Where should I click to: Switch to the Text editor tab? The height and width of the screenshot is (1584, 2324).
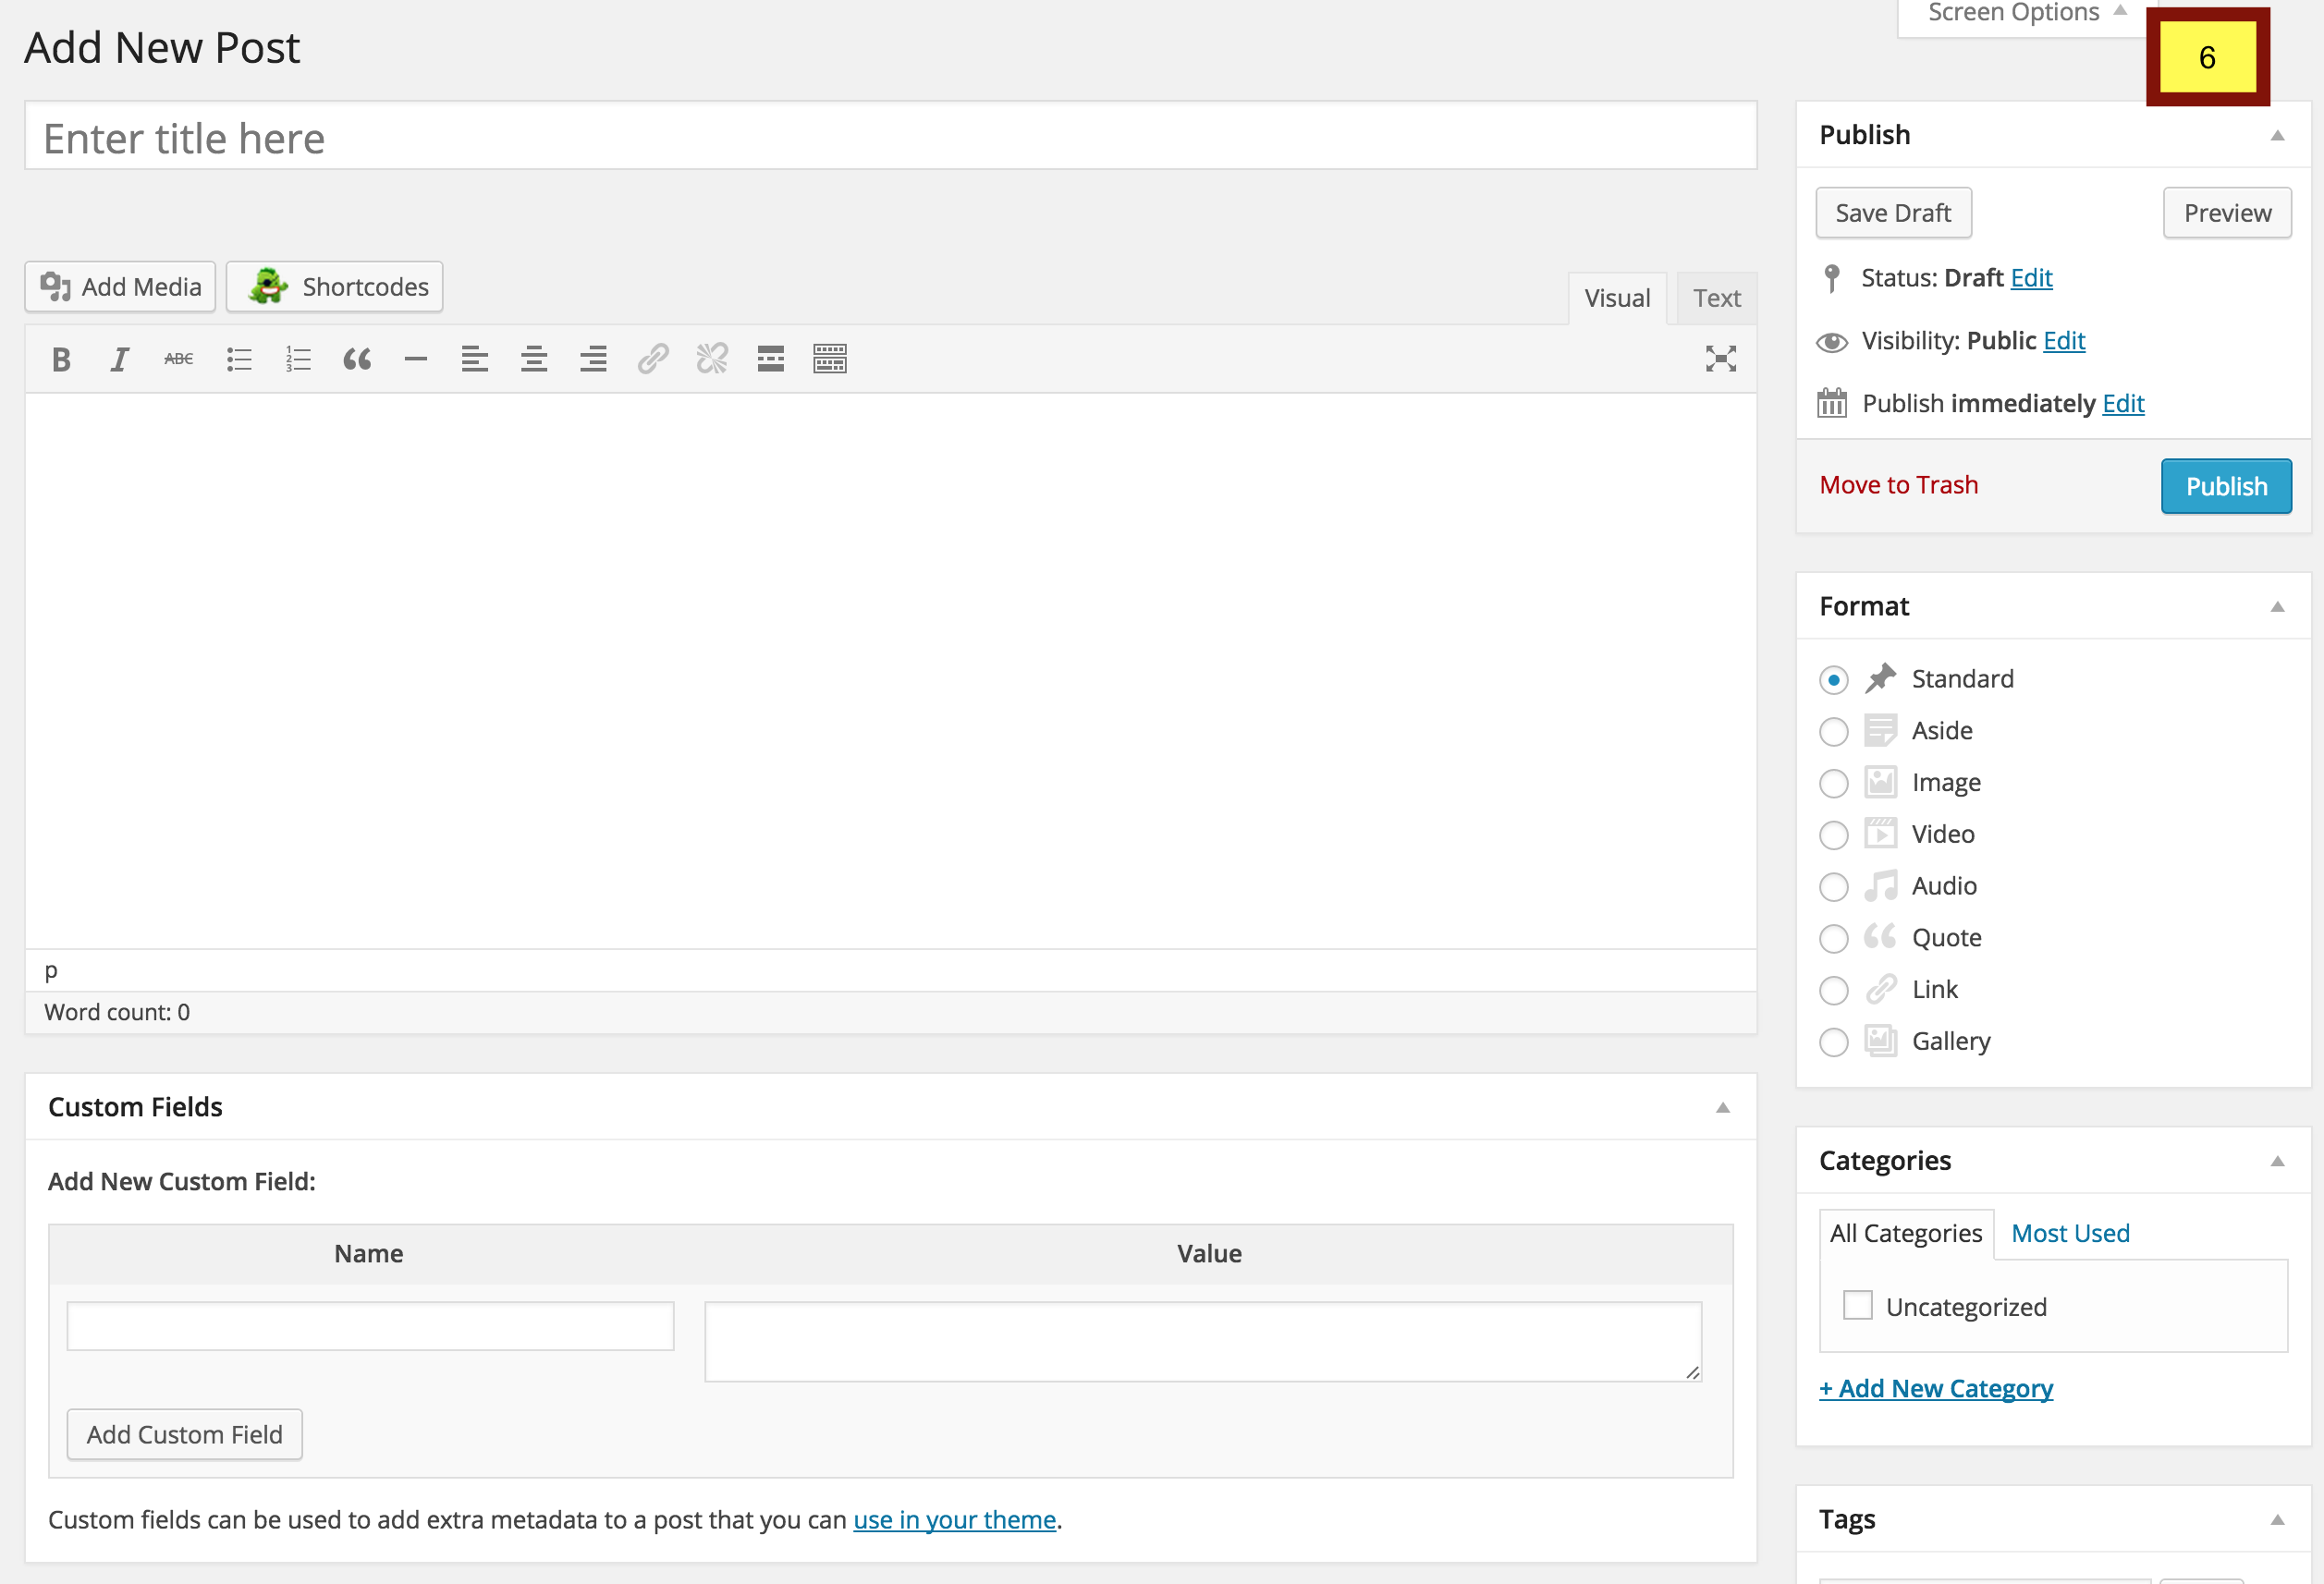tap(1716, 298)
